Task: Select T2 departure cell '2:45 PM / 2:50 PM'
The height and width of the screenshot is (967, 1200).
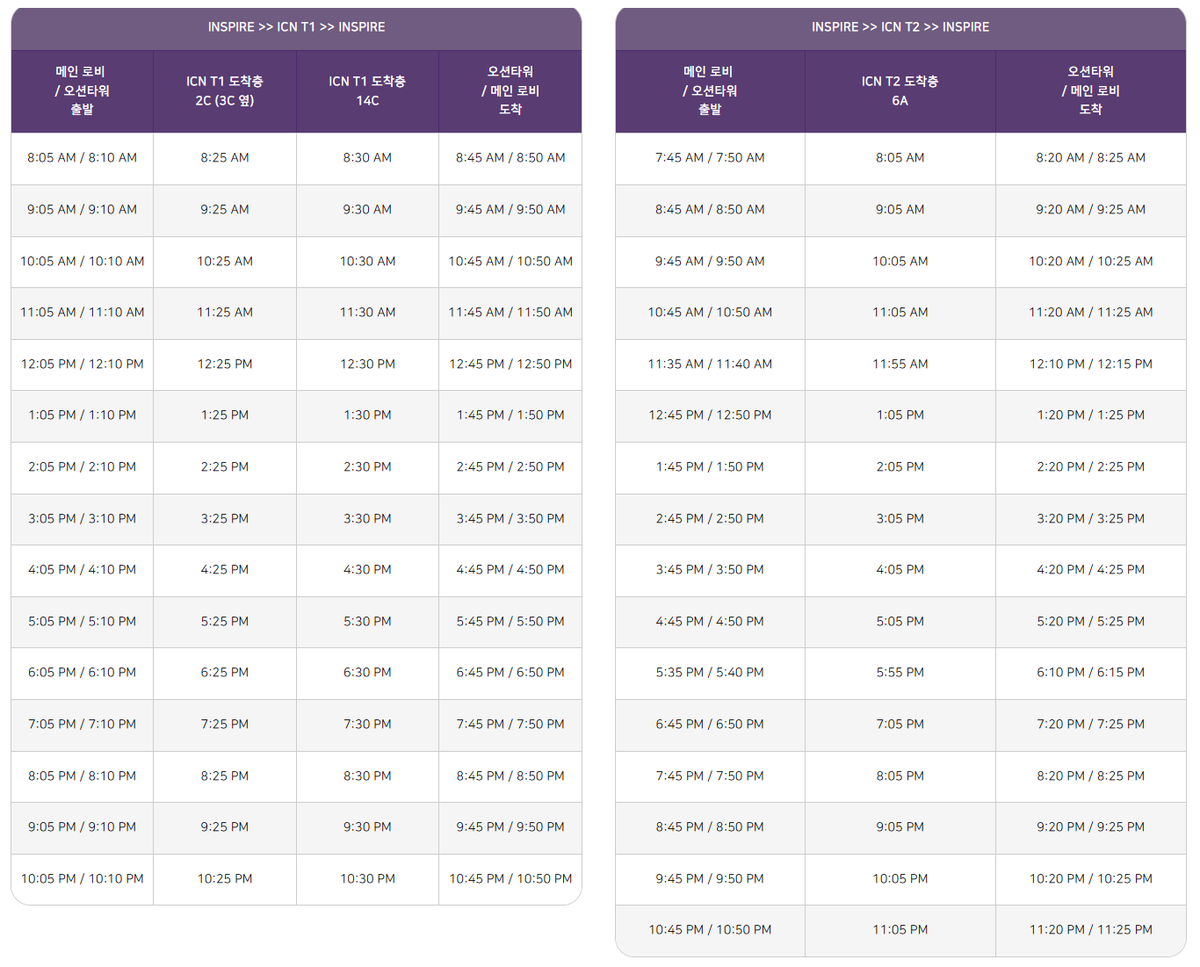Action: [x=710, y=519]
